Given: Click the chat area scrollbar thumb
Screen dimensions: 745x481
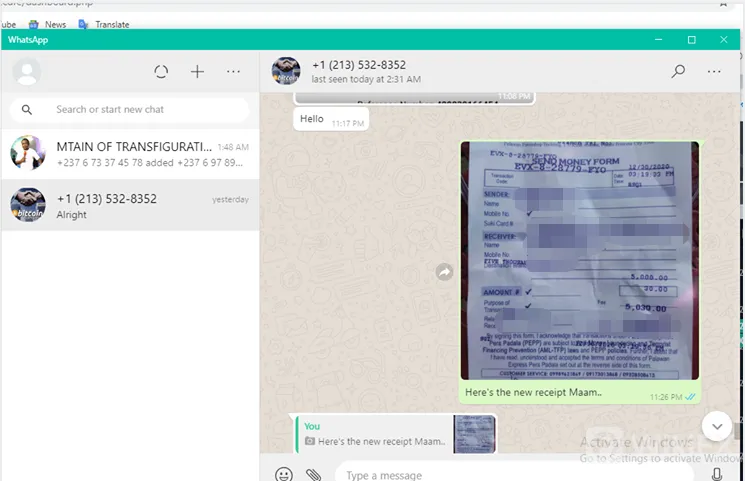Looking at the screenshot, I should point(736,431).
